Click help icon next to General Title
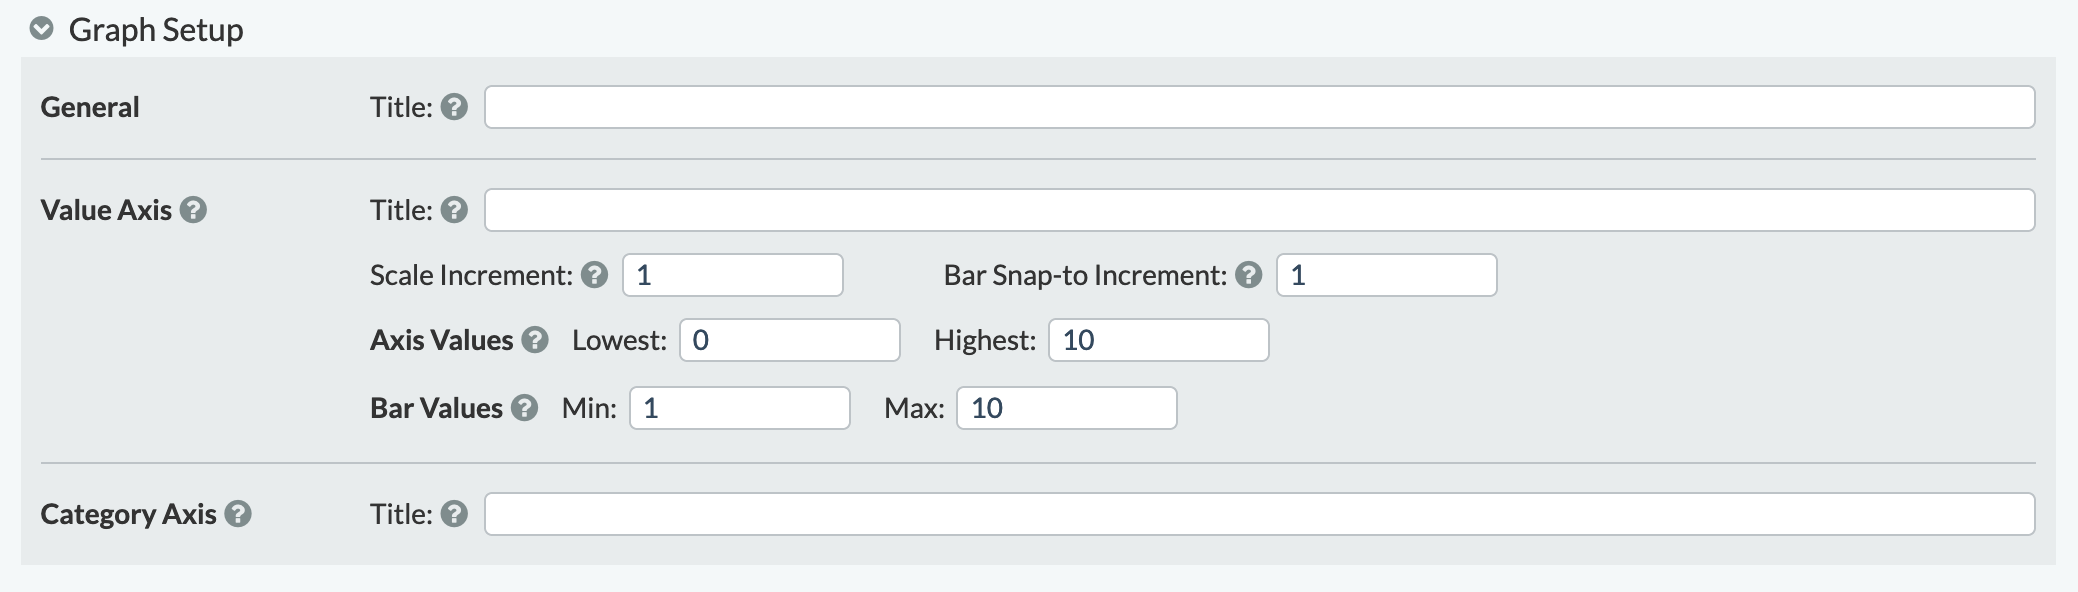This screenshot has height=592, width=2078. (454, 107)
